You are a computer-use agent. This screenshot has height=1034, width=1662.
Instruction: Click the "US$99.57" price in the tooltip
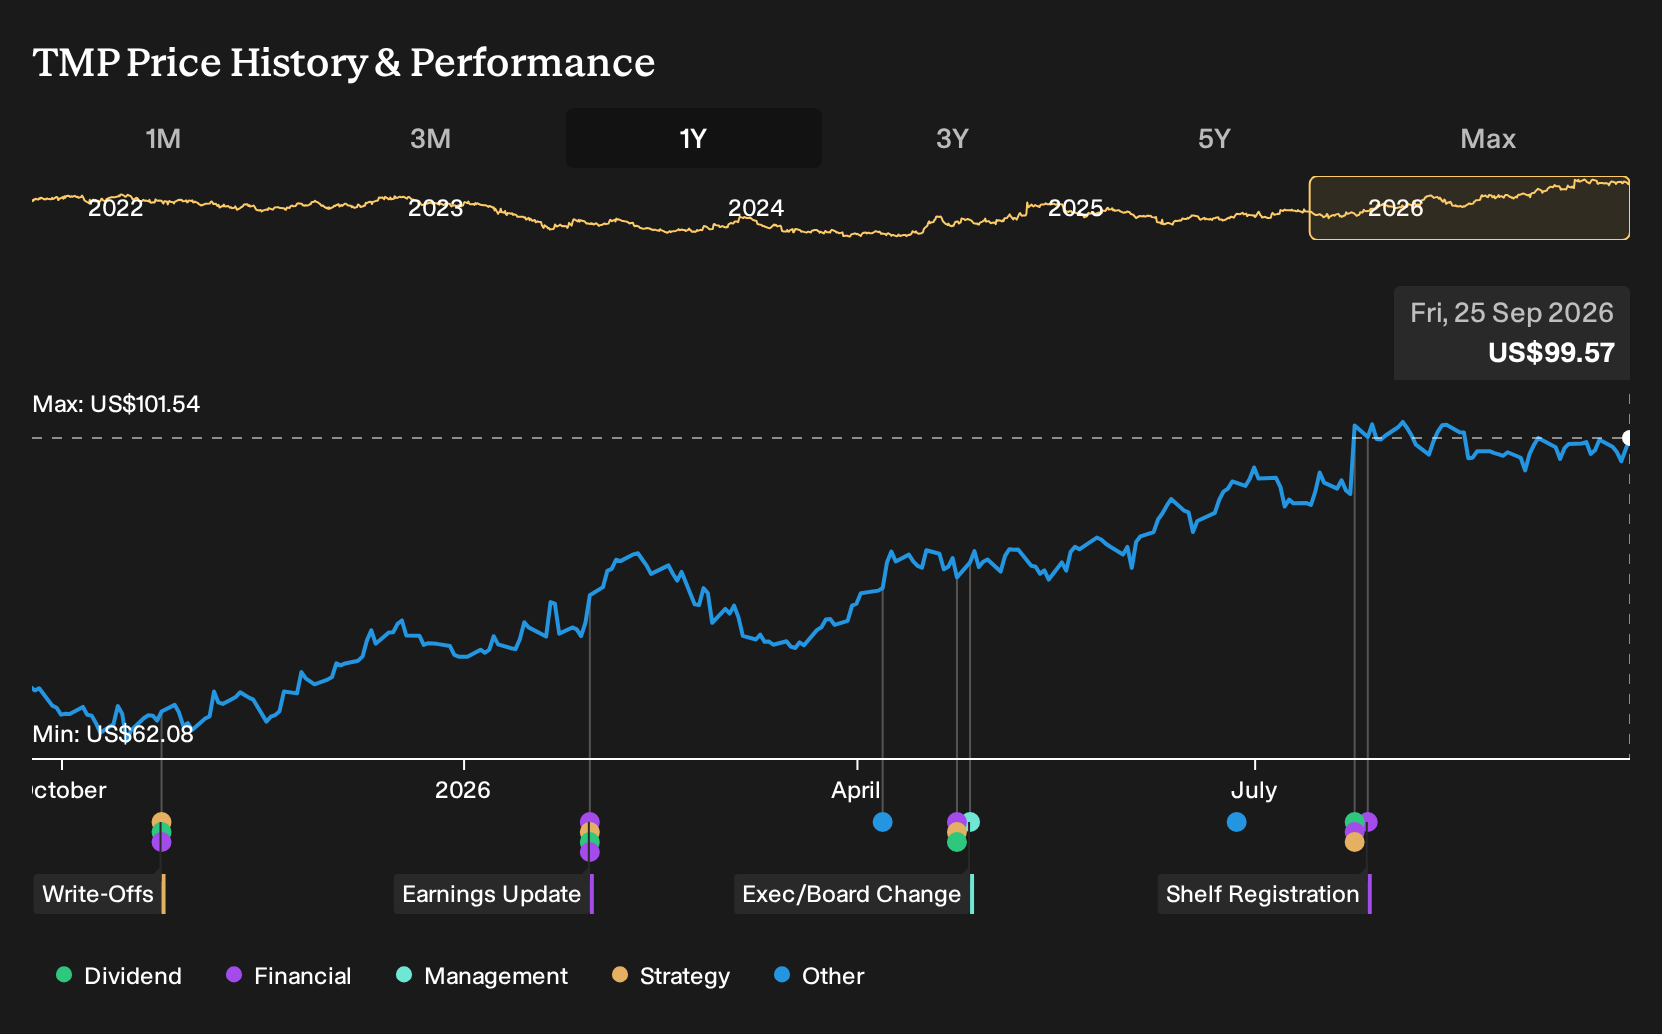pyautogui.click(x=1551, y=353)
